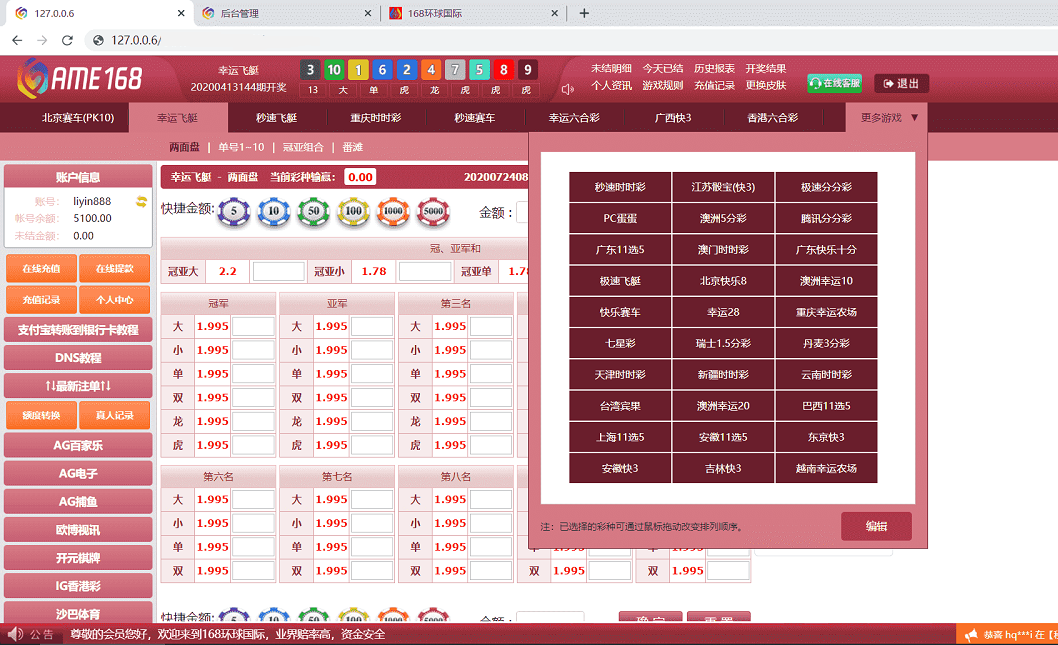Toggle 北京快乐8 game selection
The image size is (1058, 645).
(x=723, y=281)
